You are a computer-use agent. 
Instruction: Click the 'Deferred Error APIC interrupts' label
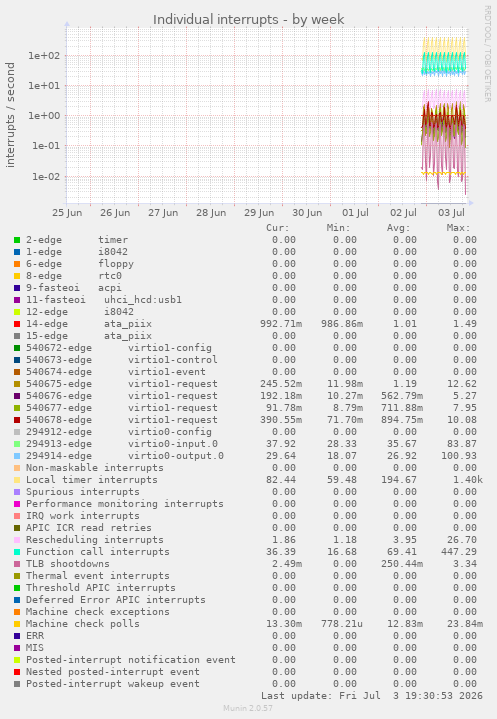pyautogui.click(x=116, y=600)
